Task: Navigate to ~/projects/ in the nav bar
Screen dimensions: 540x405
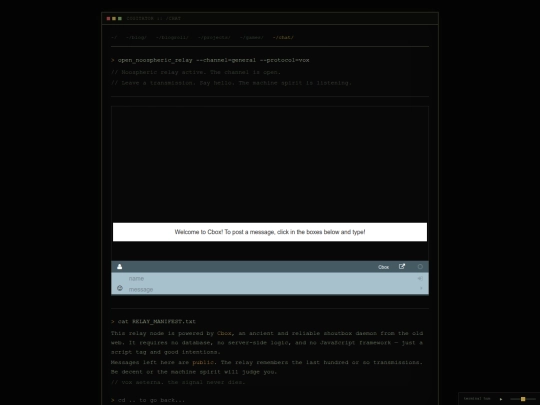Action: [214, 38]
